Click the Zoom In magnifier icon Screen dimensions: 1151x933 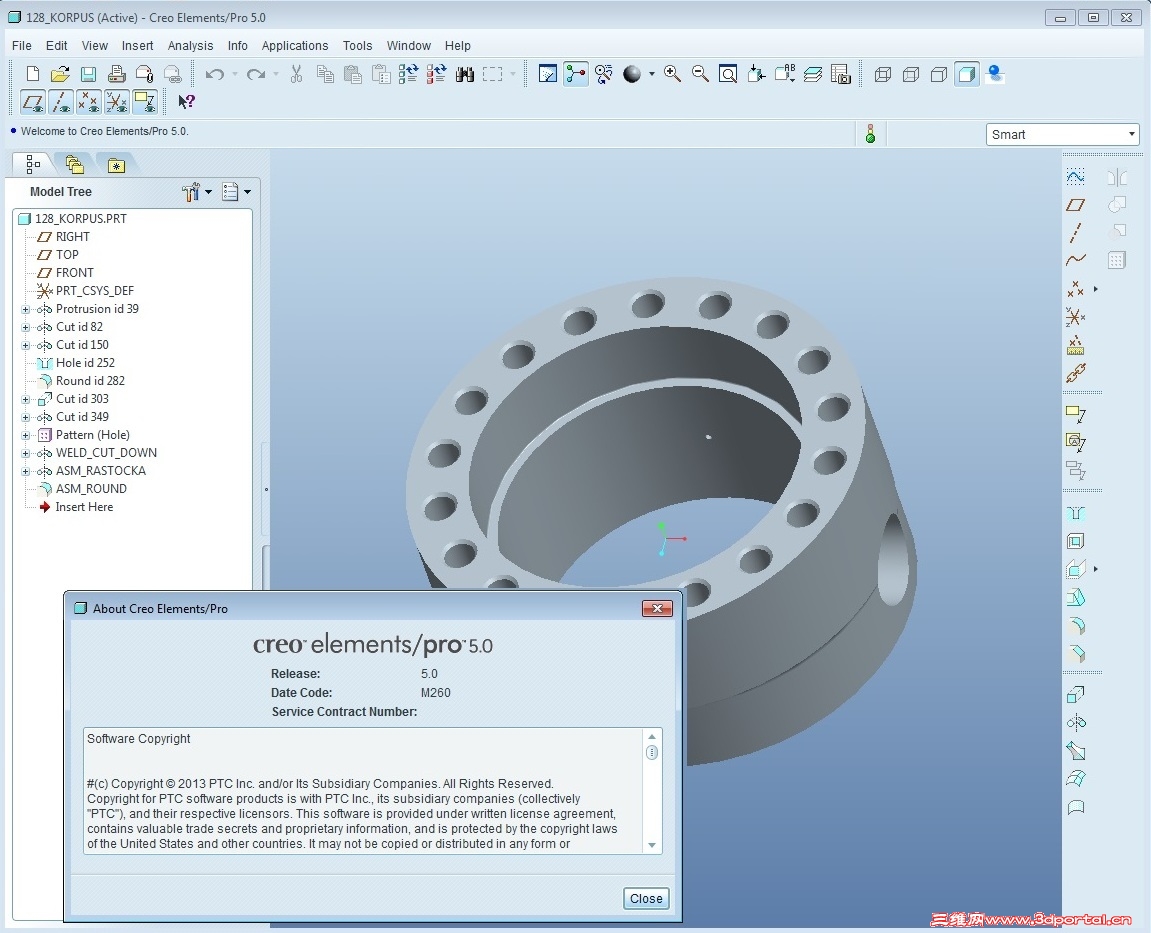point(672,73)
